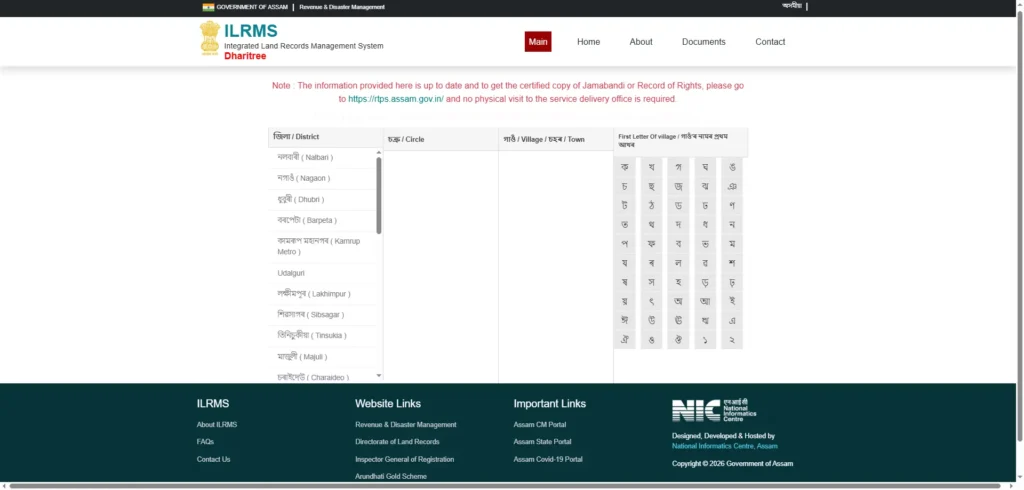
Task: Choose village first letter ব
Action: click(679, 244)
